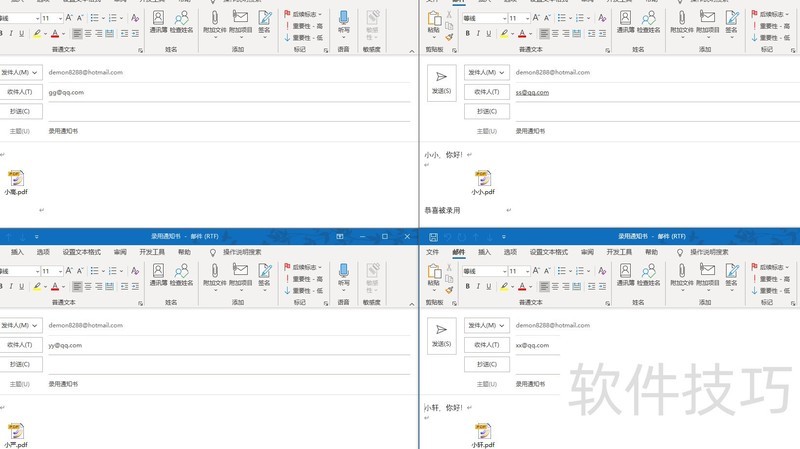Image resolution: width=800 pixels, height=449 pixels.
Task: Click Send (发送) button in xx@qq.com window
Action: (x=441, y=336)
